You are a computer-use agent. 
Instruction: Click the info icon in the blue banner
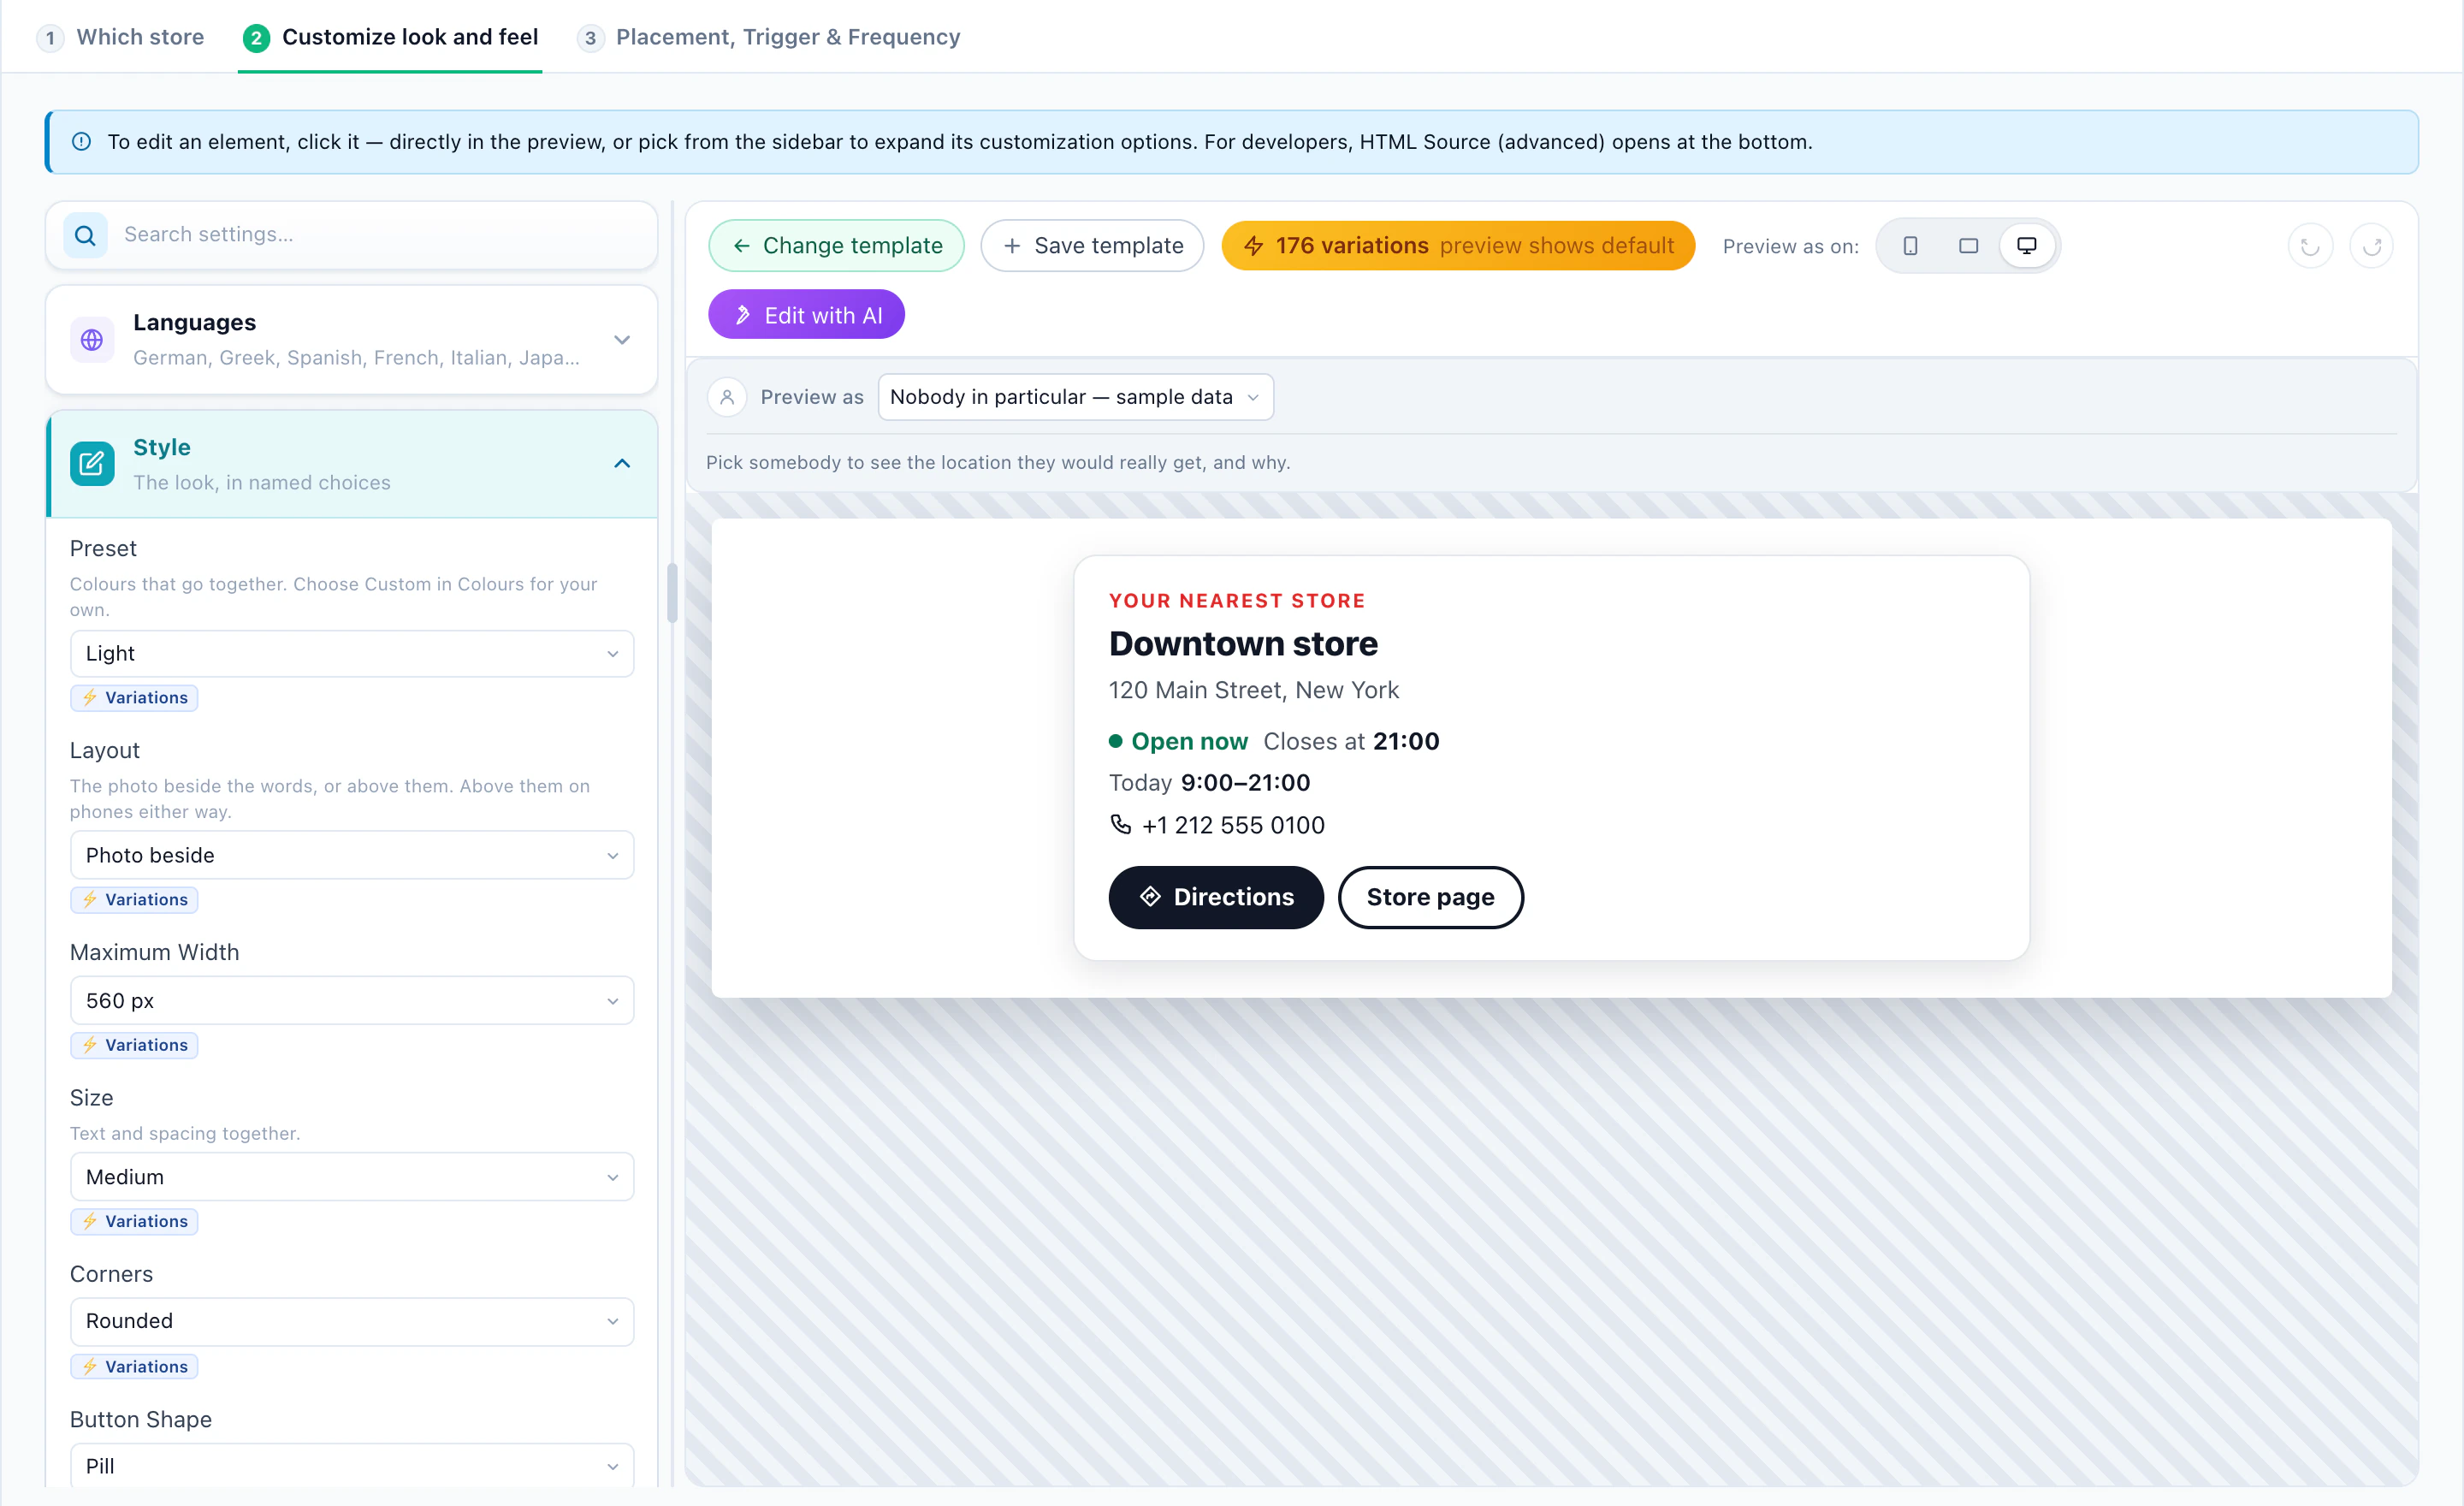[x=82, y=142]
